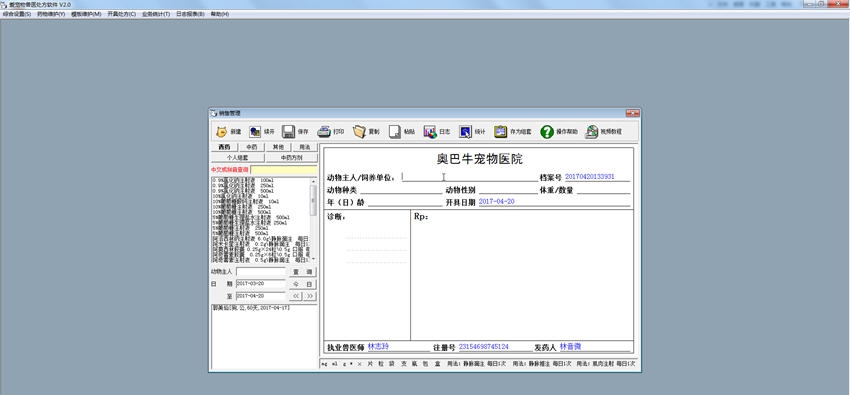Click the 复制 (Copy) folder icon
Image resolution: width=850 pixels, height=395 pixels.
point(359,132)
